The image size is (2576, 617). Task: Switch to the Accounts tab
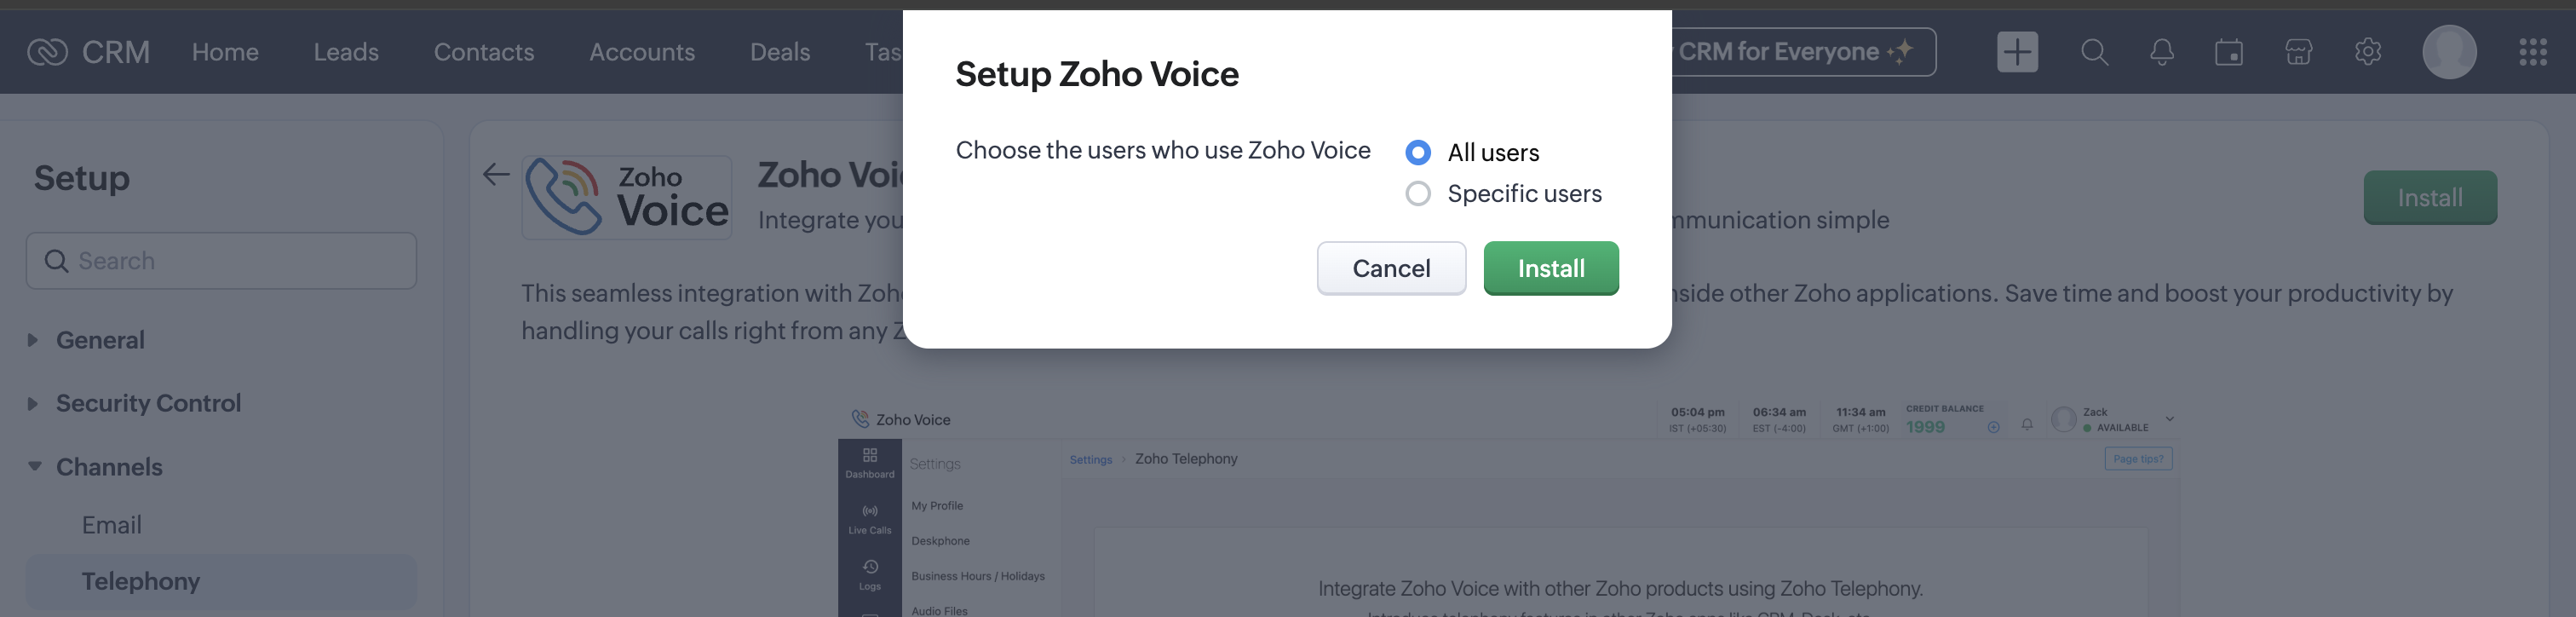click(x=641, y=52)
